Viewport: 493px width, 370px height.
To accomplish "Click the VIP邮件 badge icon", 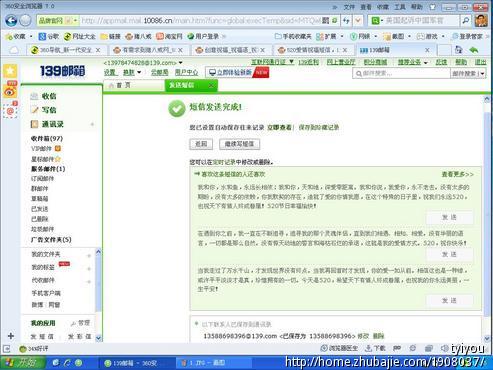I will coord(58,148).
